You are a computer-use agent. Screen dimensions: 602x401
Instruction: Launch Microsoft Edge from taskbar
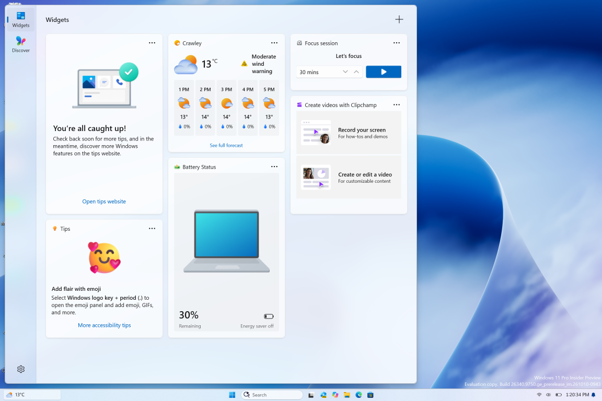[359, 395]
